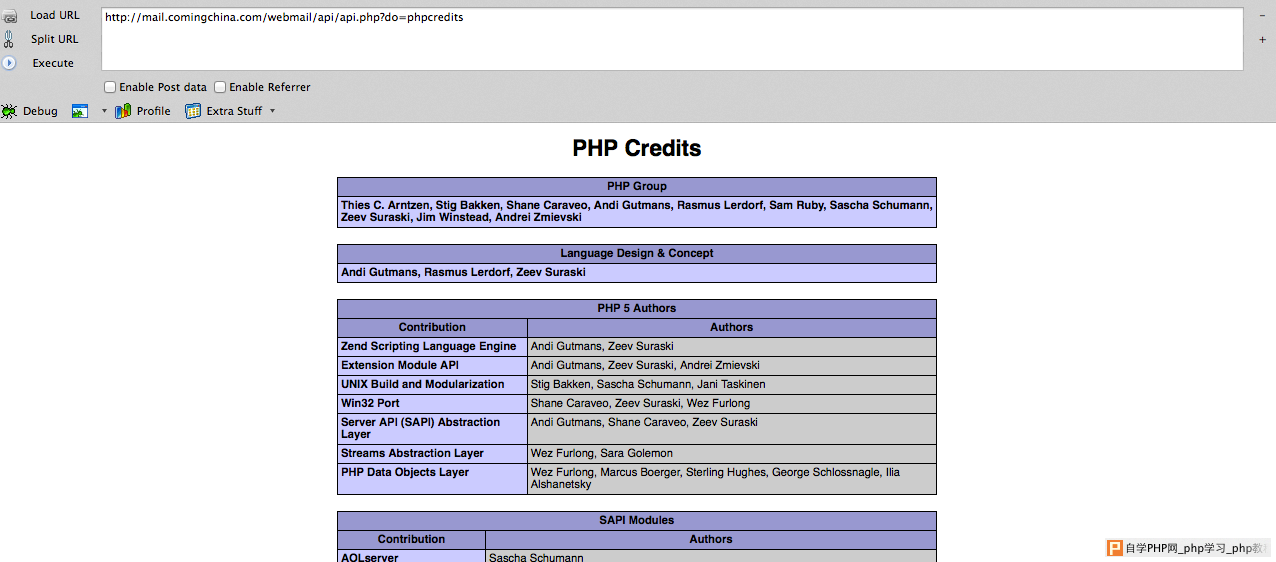Click 'Andi Gutmans, Rasmus Lerdorf, Zeev Suraski' cell

(637, 273)
